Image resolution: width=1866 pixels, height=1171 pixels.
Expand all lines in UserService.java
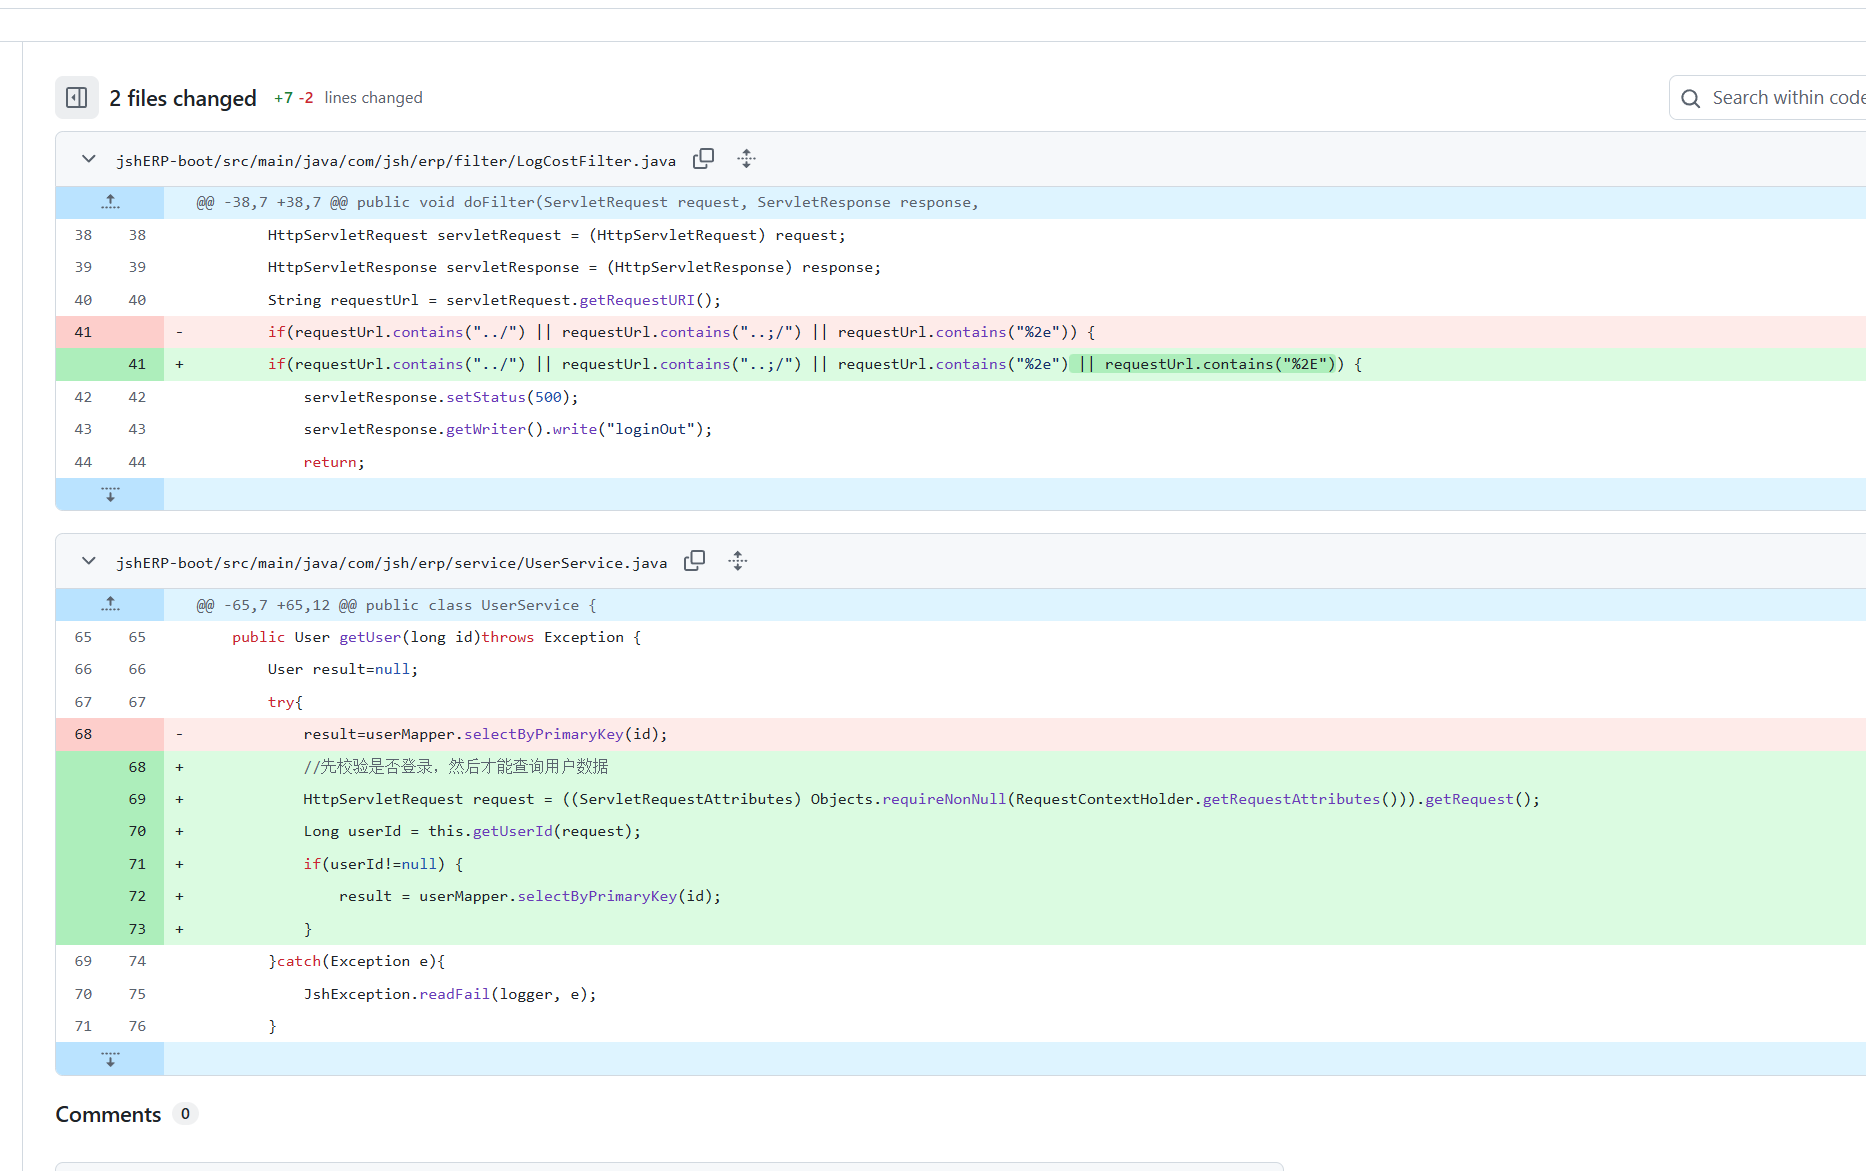pyautogui.click(x=738, y=561)
